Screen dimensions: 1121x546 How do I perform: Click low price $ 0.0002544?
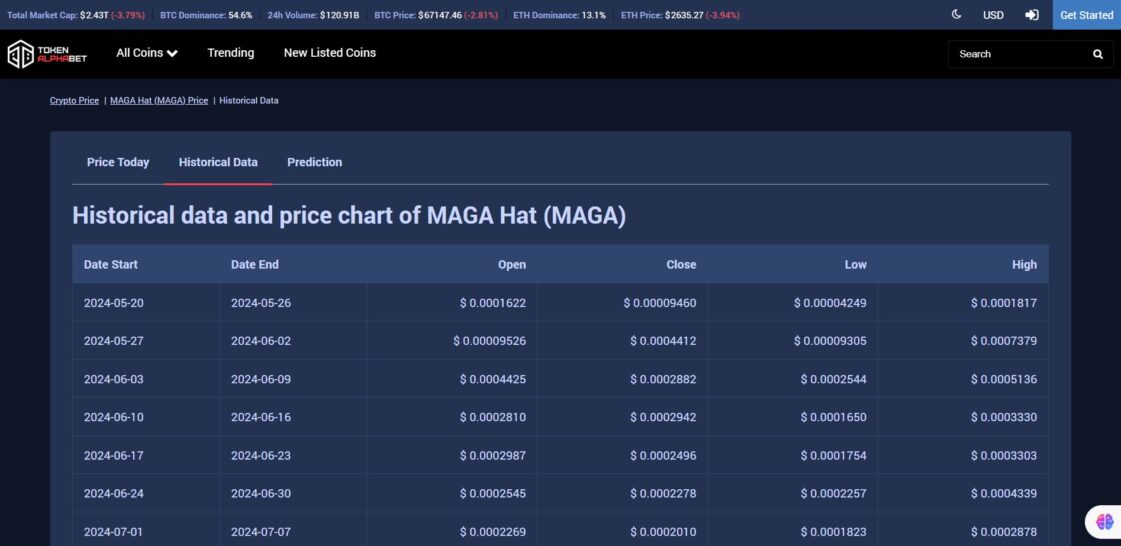pos(834,379)
